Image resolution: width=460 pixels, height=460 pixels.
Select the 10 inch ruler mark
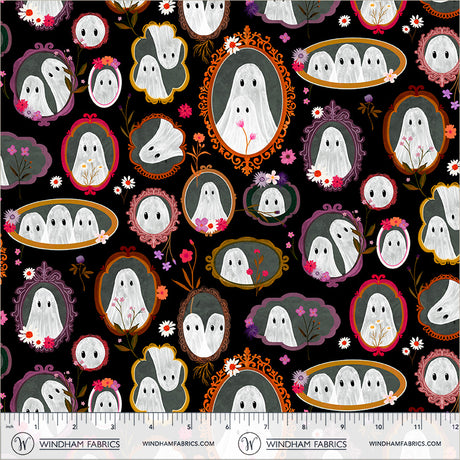[378, 427]
